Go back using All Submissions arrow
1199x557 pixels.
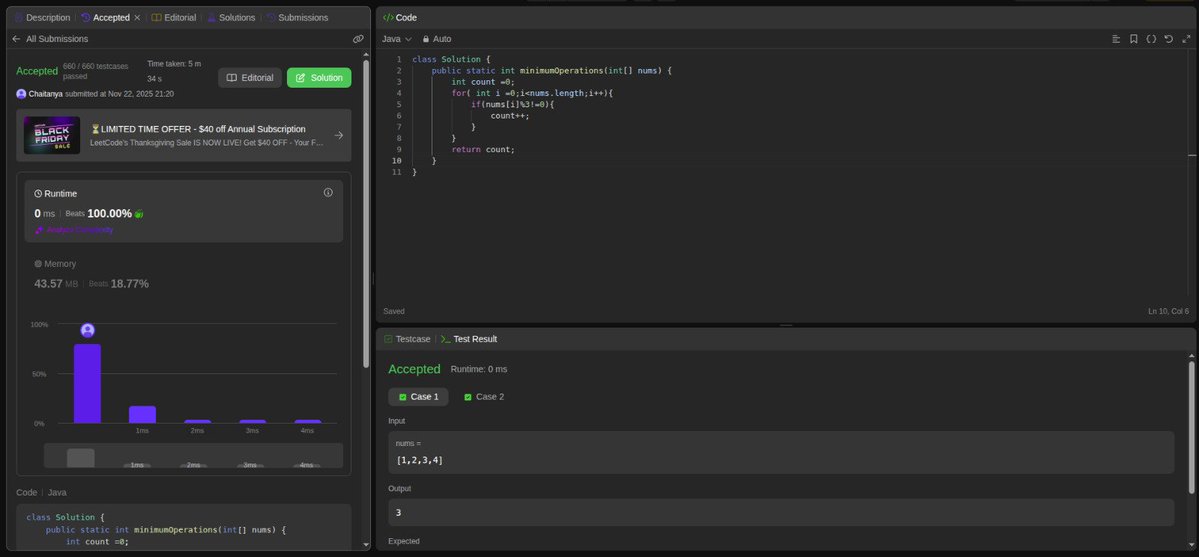point(16,39)
